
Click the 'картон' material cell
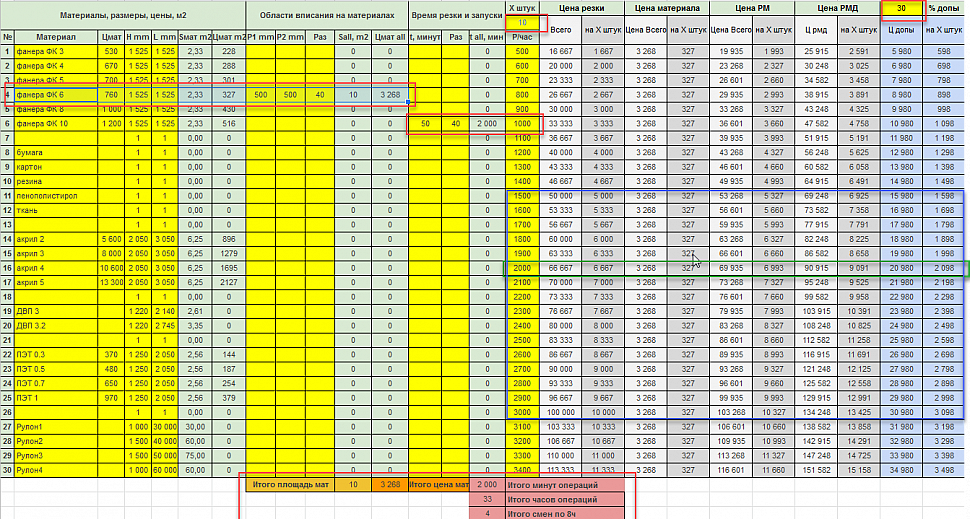click(56, 167)
